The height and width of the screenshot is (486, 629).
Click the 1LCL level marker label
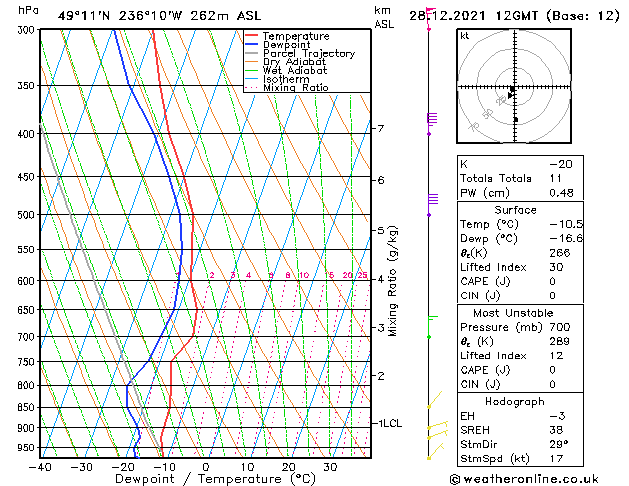(x=390, y=423)
